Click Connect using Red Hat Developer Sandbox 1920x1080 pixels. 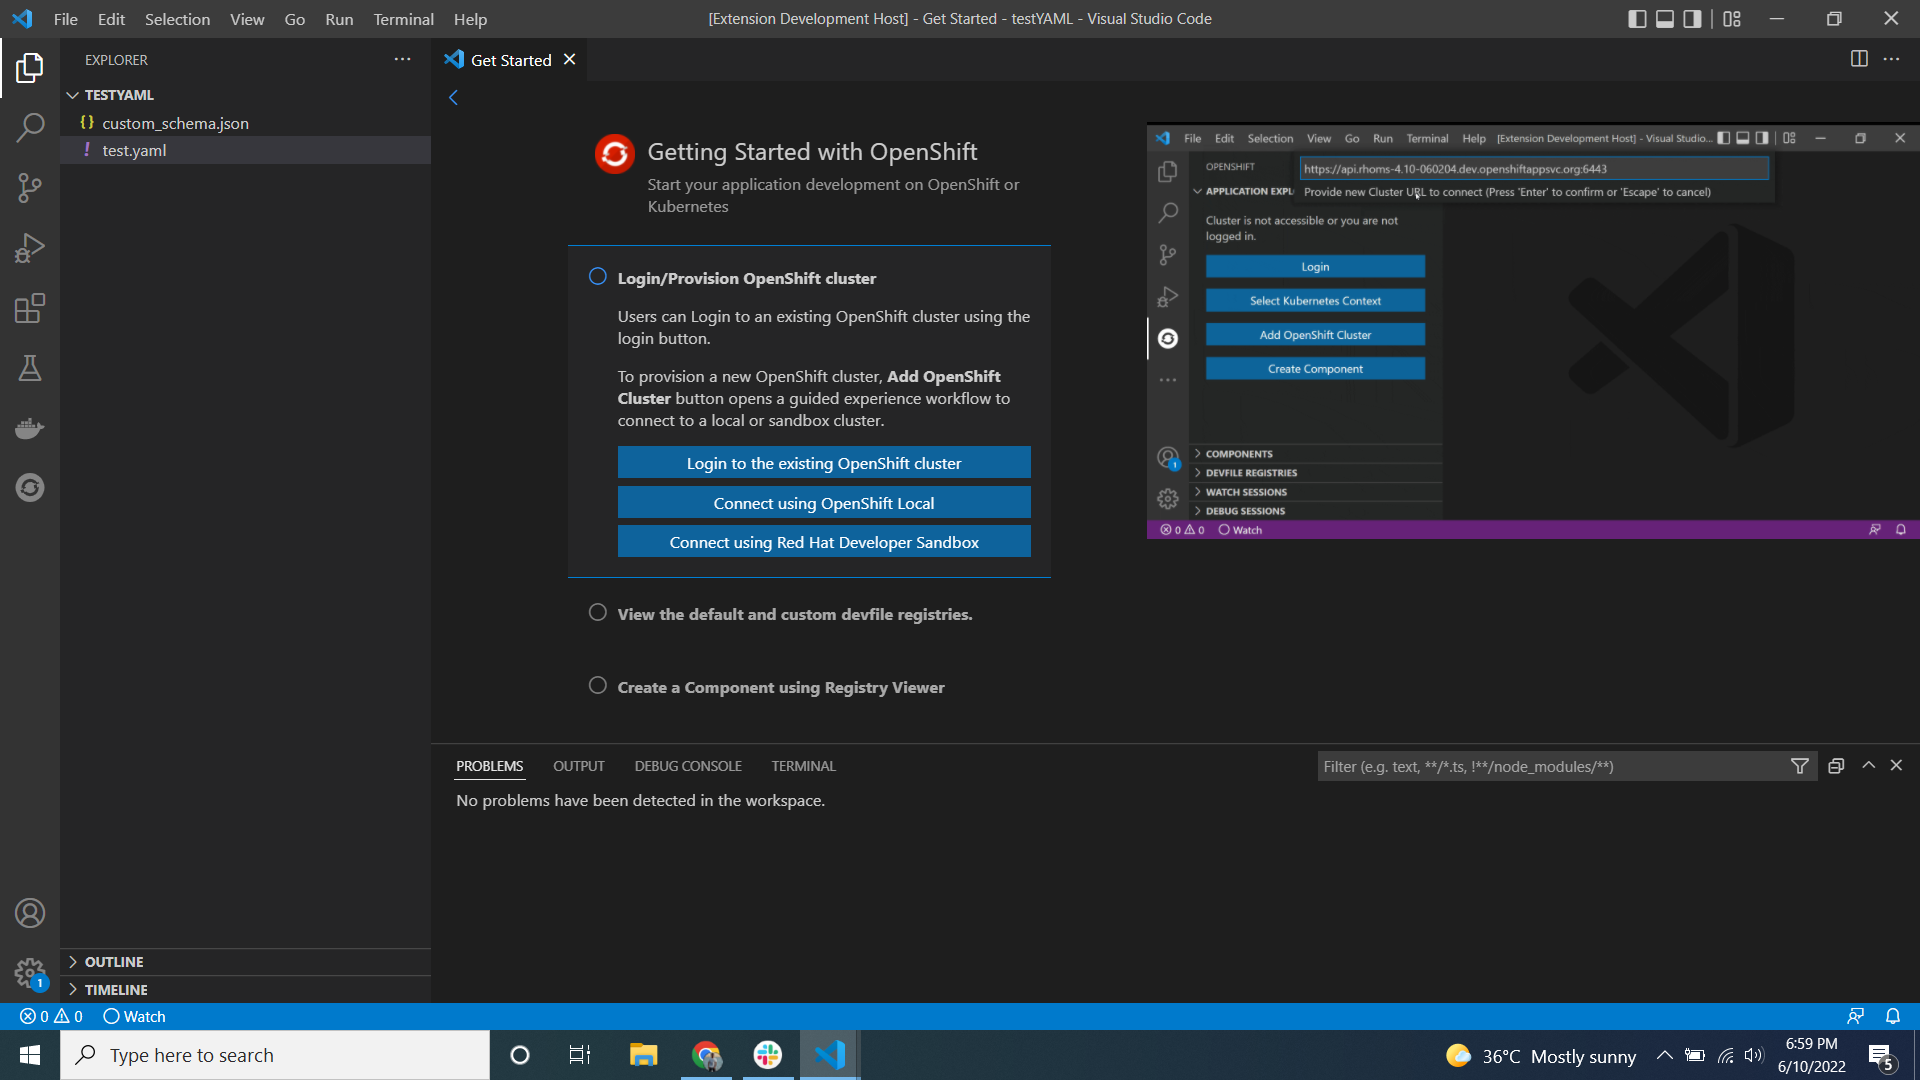click(x=823, y=542)
